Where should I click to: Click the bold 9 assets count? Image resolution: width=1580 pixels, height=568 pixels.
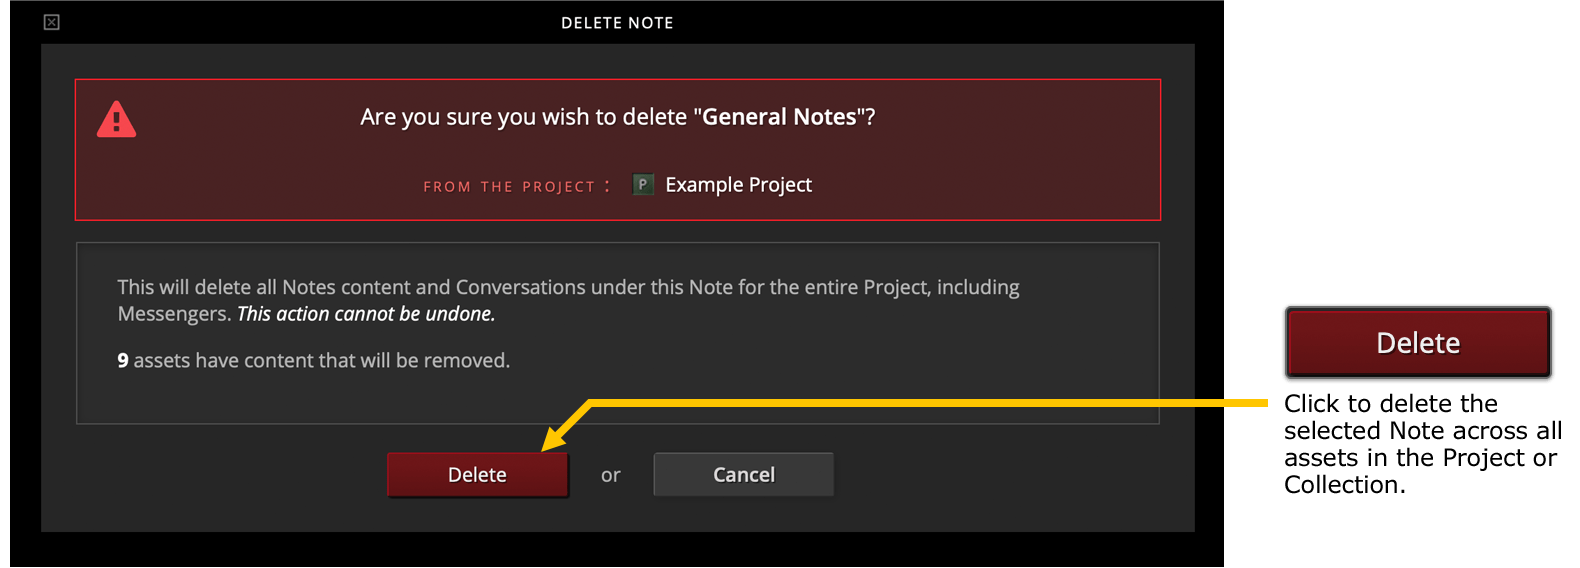tap(123, 361)
